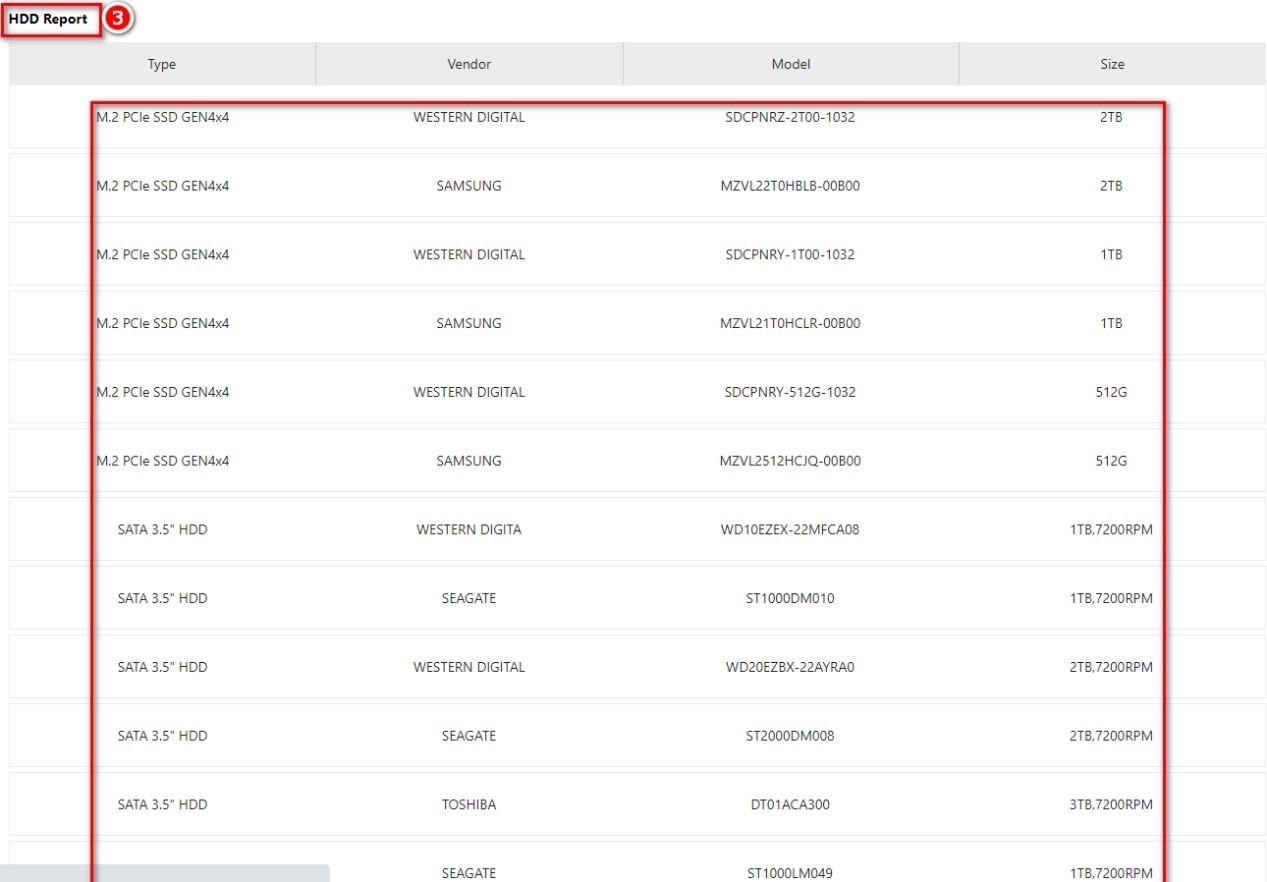Click vendor SAMSUNG in MZVL2512HCJQ-00B00 row

(469, 461)
